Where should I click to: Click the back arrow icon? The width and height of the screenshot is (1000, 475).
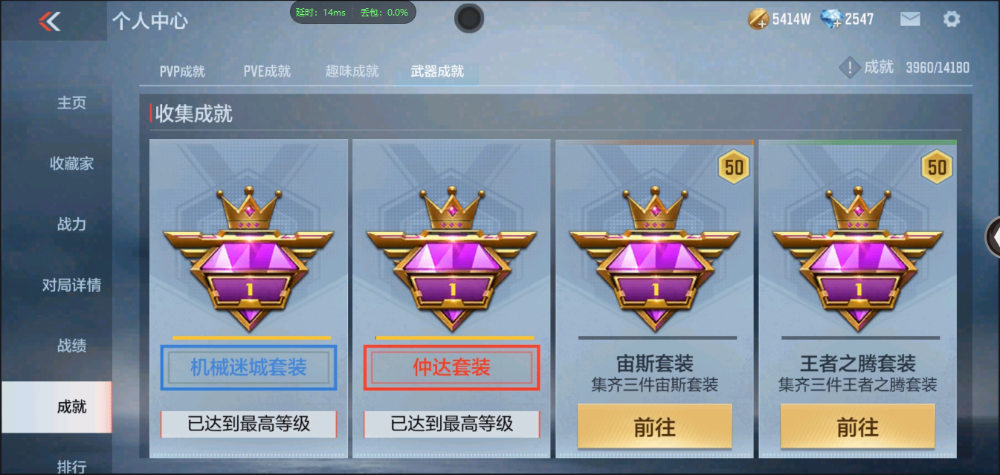point(50,21)
